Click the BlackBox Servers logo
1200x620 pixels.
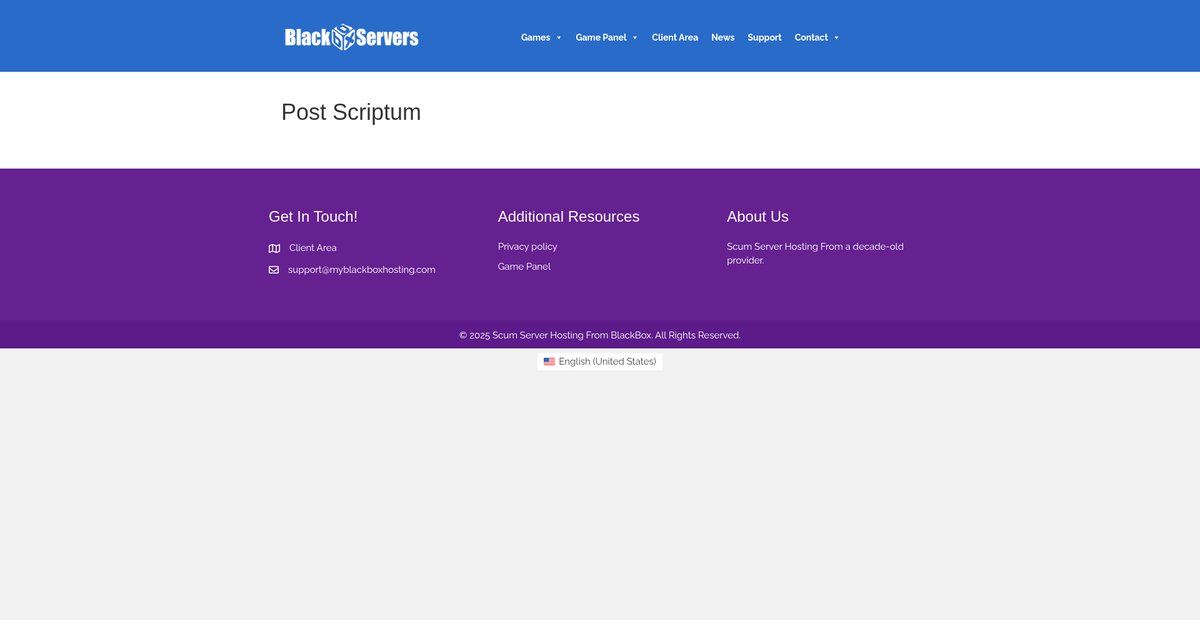pyautogui.click(x=351, y=37)
